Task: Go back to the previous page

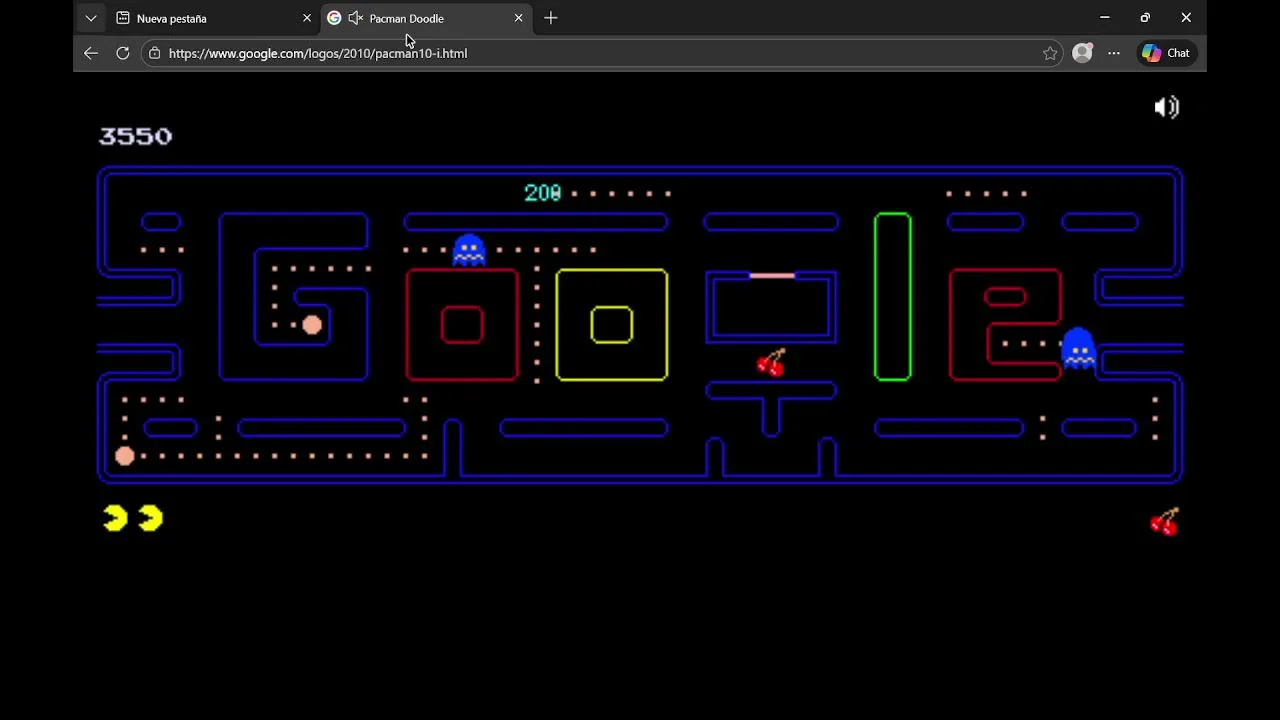Action: pos(91,53)
